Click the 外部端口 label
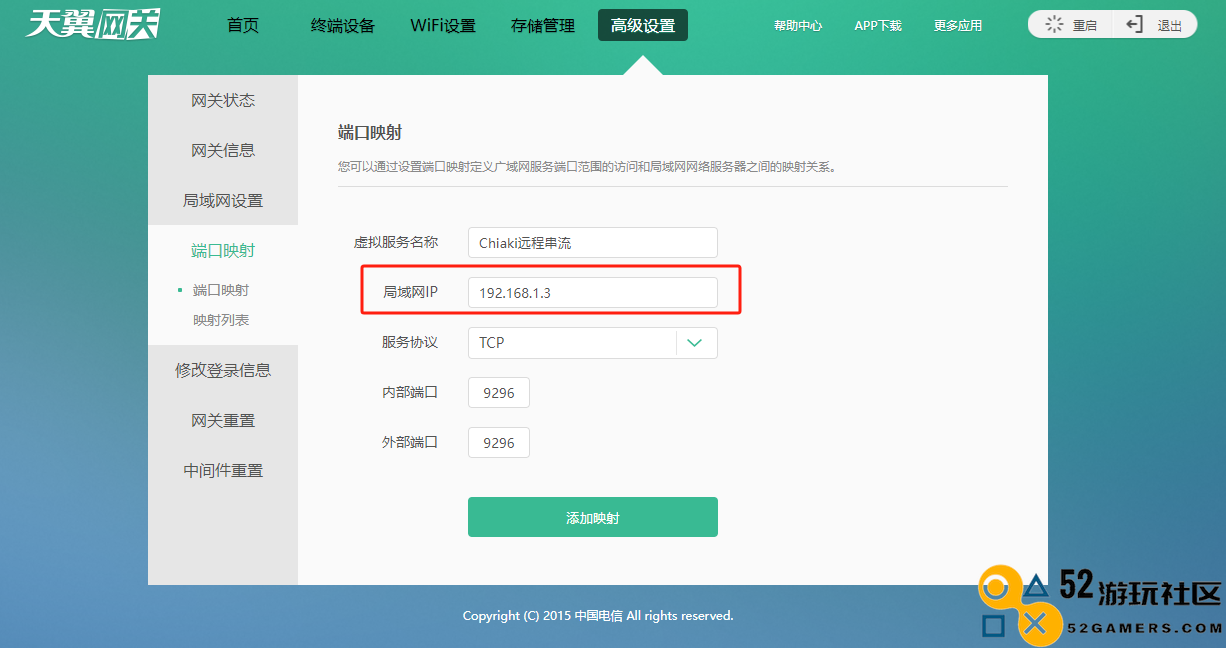The height and width of the screenshot is (648, 1226). click(410, 442)
